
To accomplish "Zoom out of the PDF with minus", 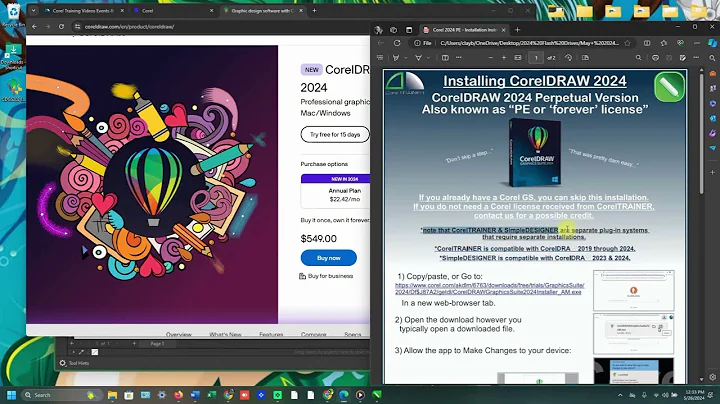I will point(490,58).
